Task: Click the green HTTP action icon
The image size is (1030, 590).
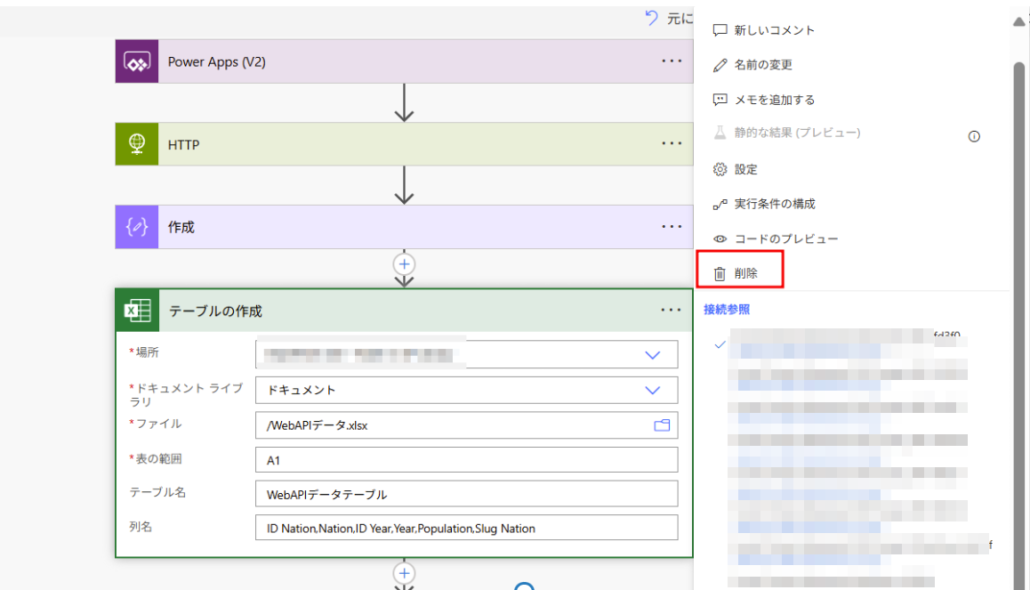Action: [x=137, y=145]
